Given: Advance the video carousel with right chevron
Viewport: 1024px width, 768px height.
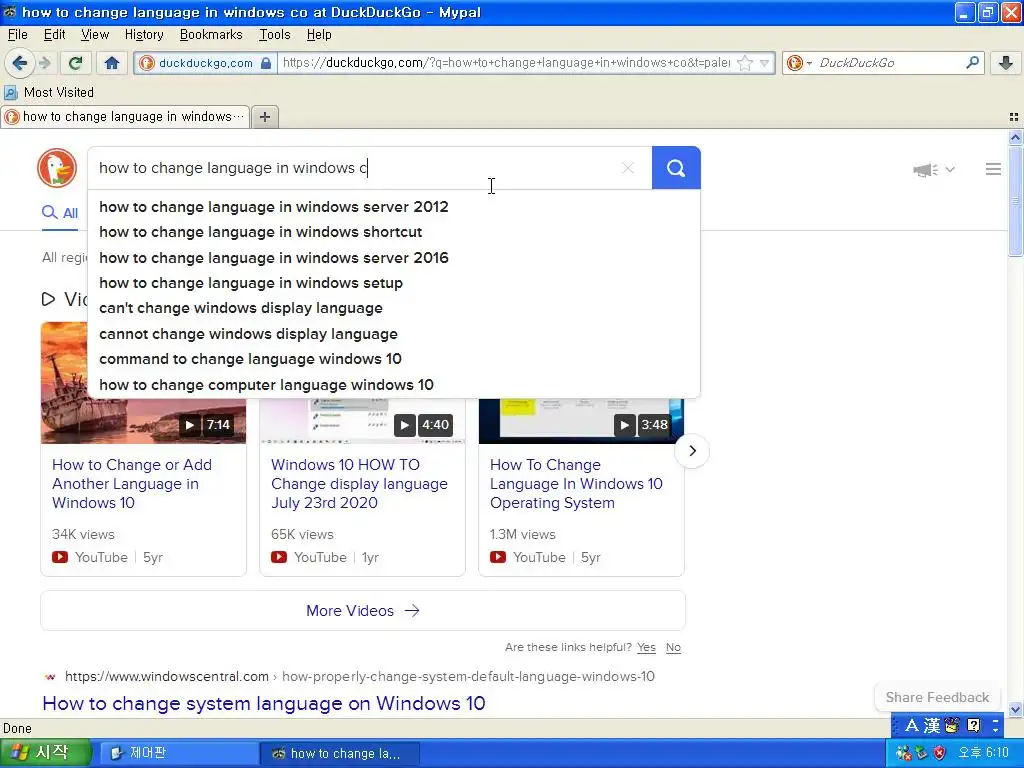Looking at the screenshot, I should click(692, 451).
